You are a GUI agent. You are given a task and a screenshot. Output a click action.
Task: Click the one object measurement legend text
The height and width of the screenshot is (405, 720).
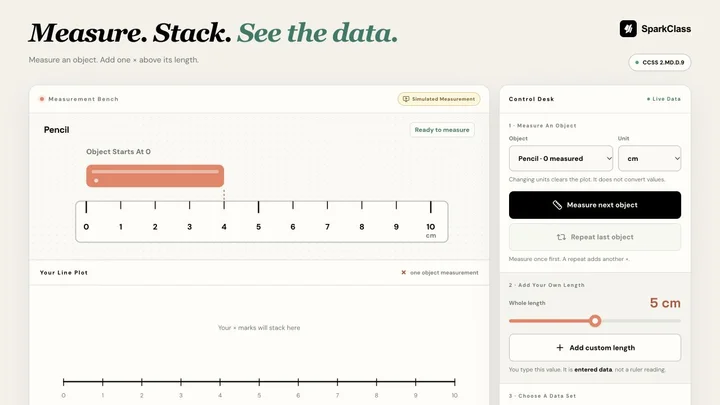(444, 272)
